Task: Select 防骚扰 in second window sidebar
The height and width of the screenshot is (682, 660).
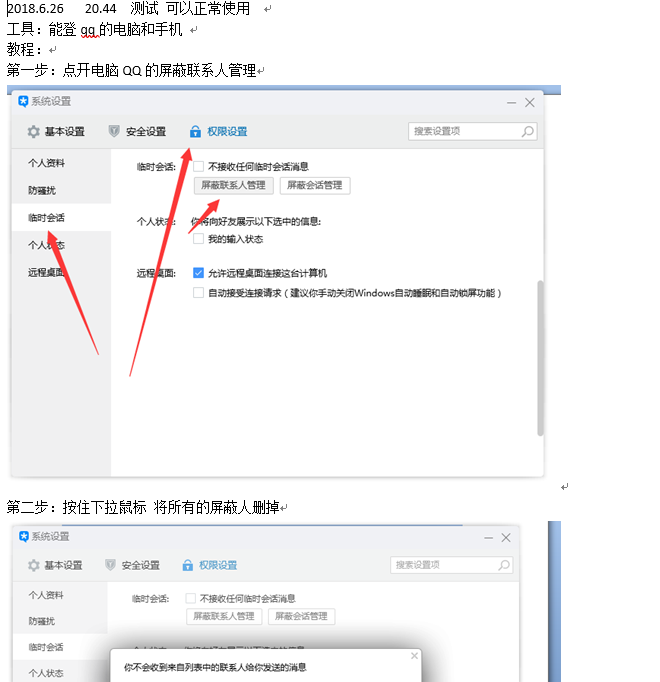Action: pyautogui.click(x=42, y=621)
